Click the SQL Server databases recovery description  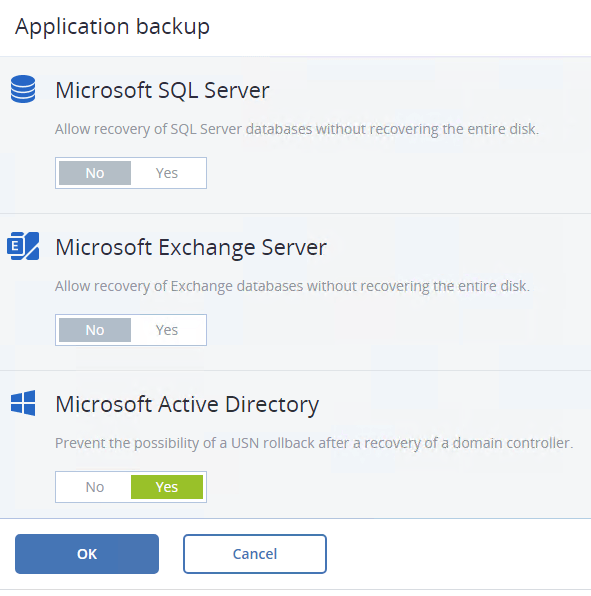[297, 129]
